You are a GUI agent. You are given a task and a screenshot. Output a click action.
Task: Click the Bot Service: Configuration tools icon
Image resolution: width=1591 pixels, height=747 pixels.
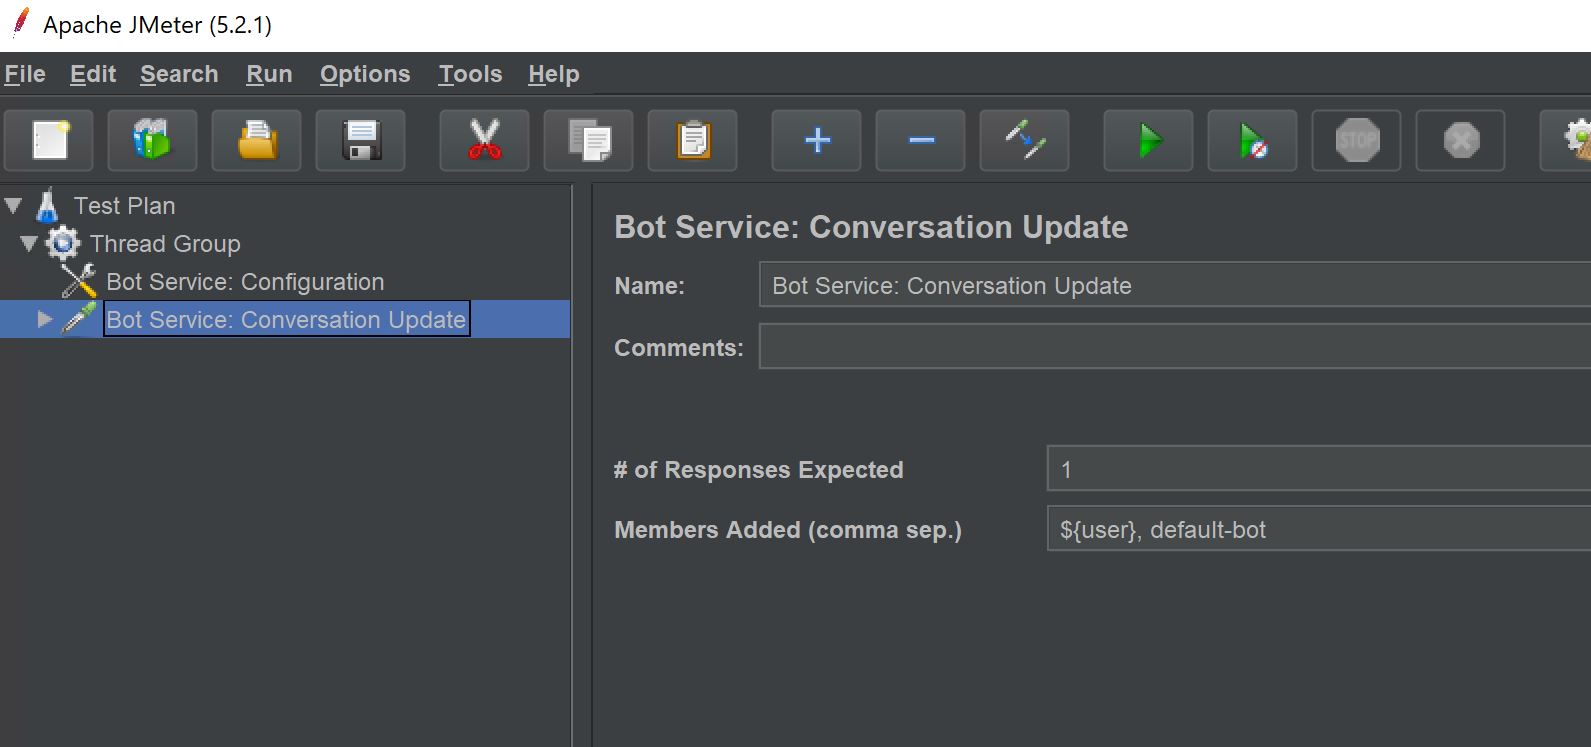78,281
